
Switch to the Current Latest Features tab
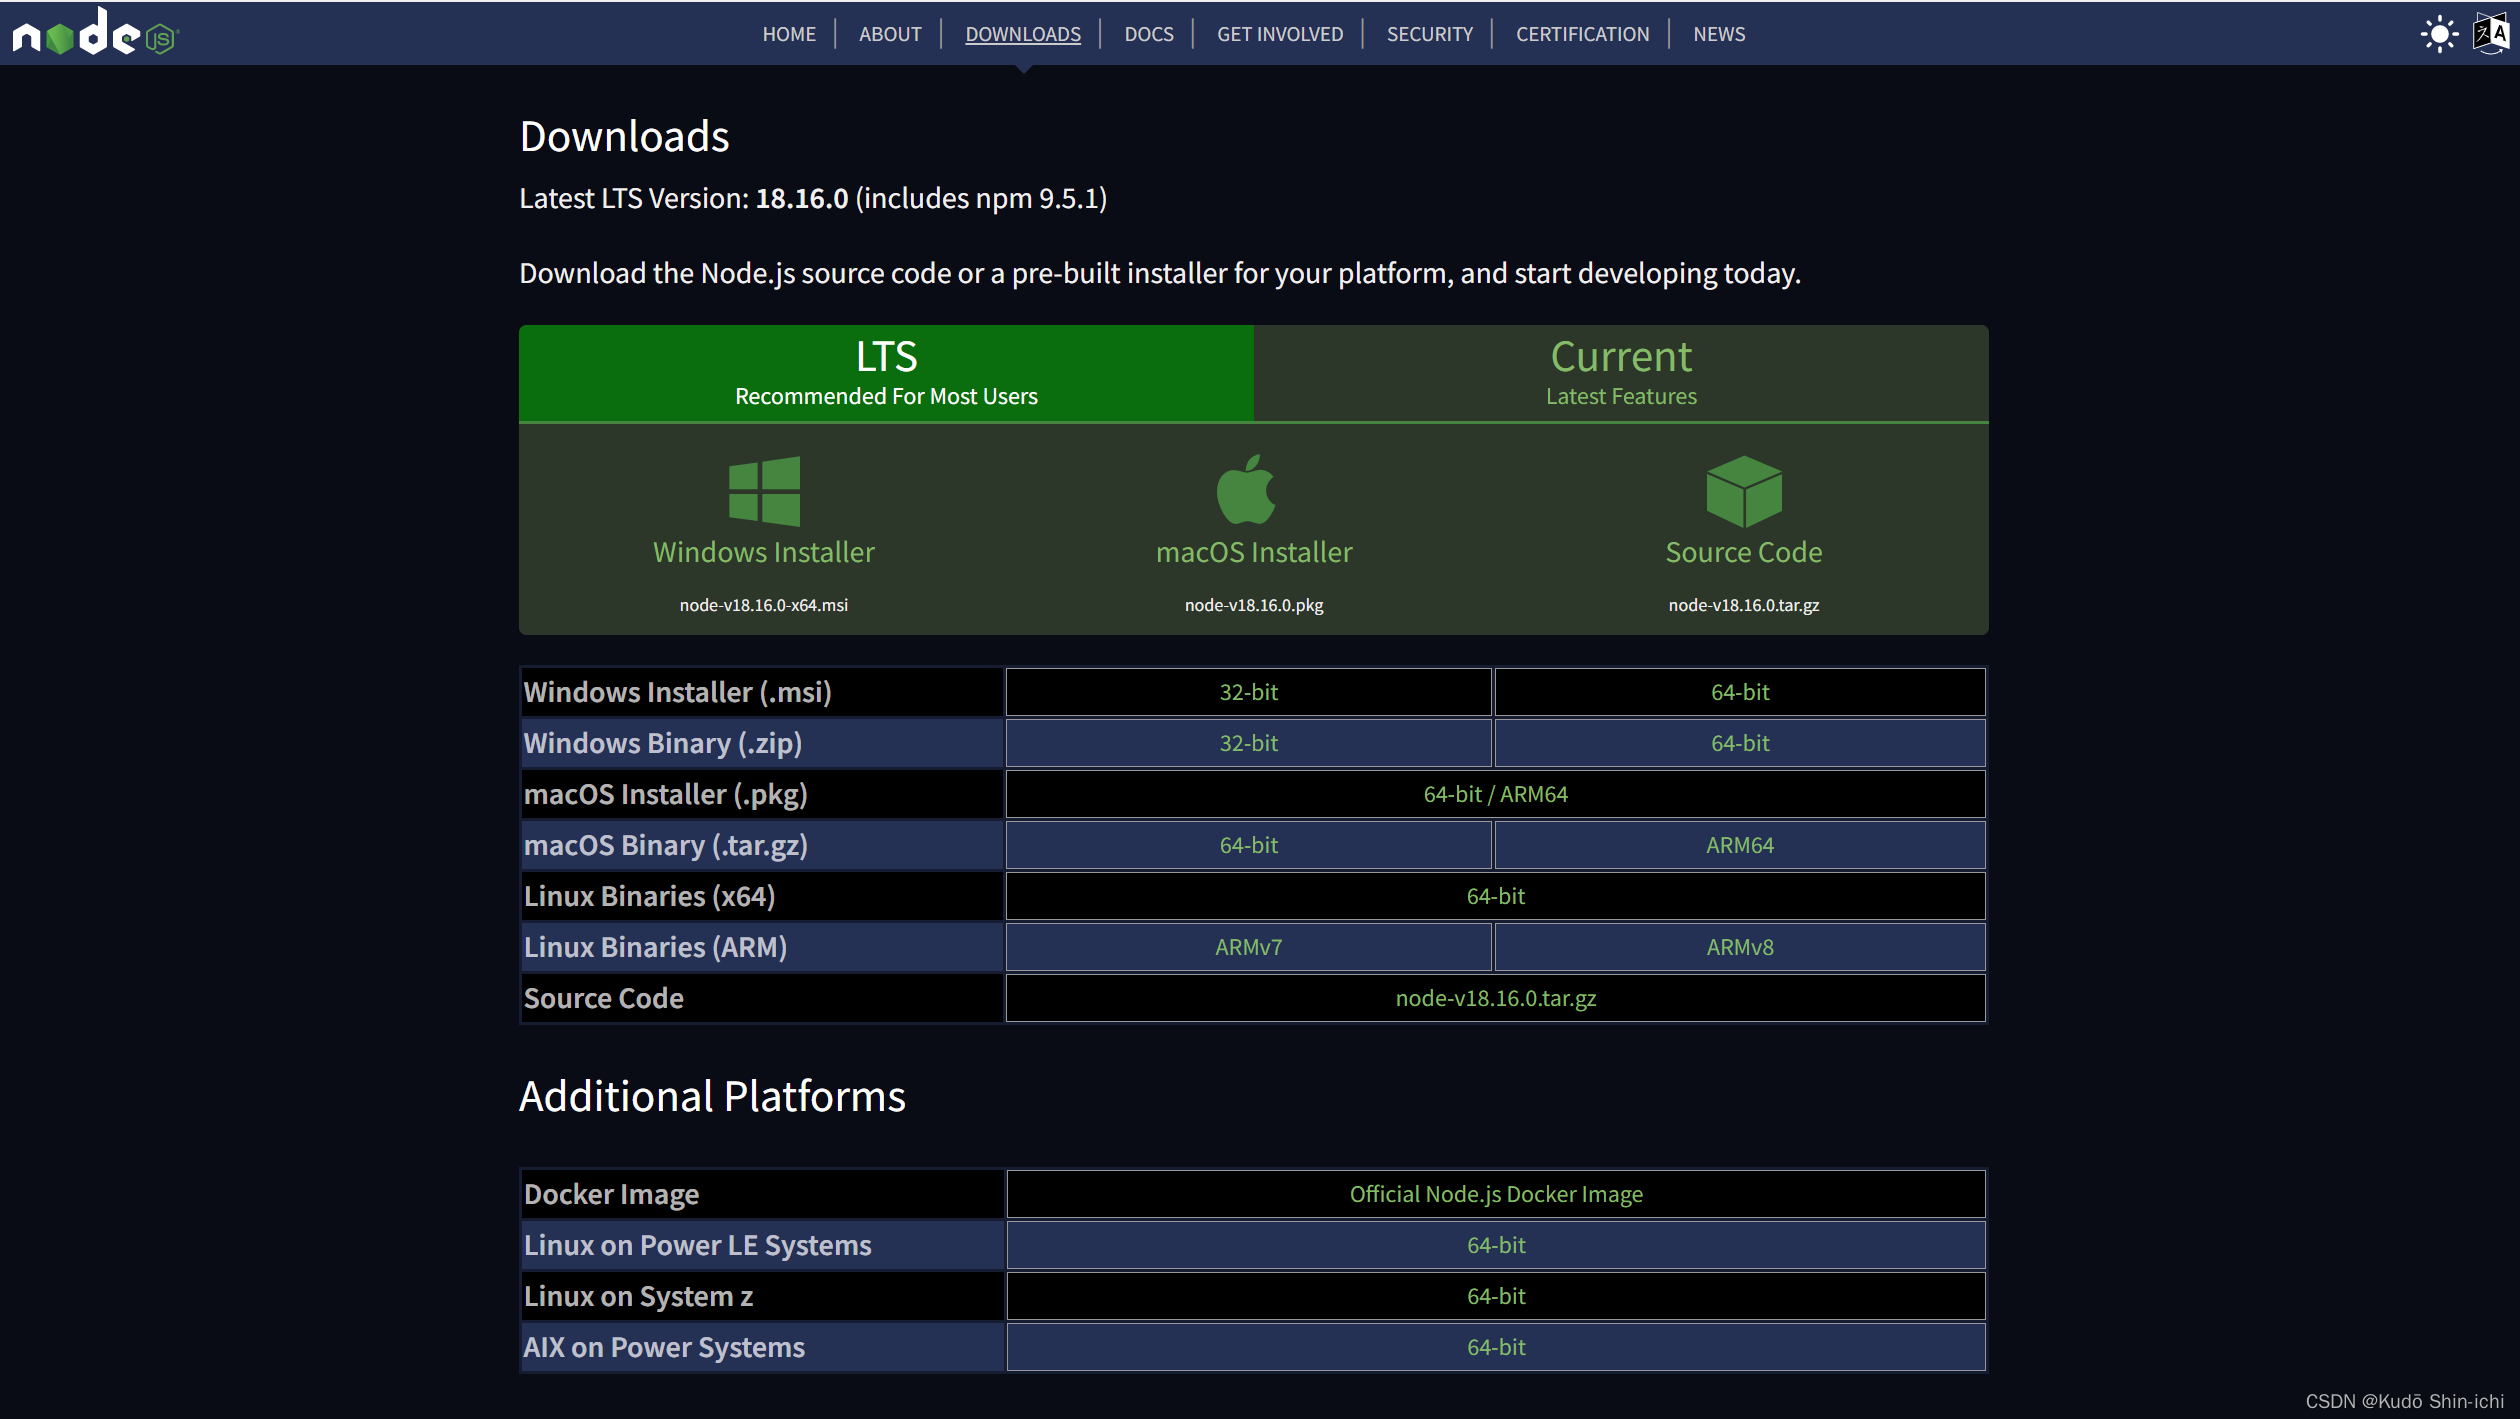1621,373
